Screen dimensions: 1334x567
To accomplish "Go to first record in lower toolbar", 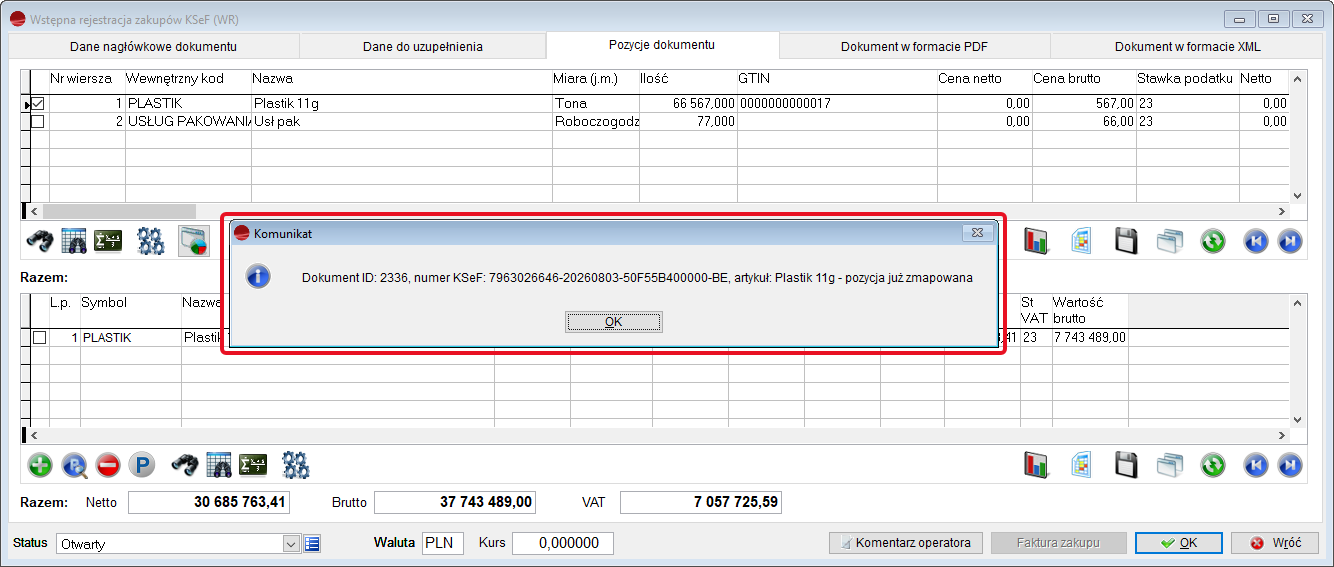I will (1256, 465).
